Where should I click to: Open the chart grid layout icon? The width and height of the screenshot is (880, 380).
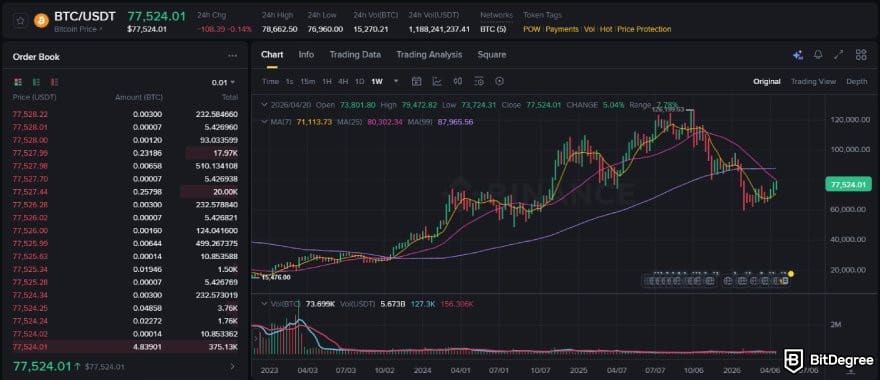860,54
